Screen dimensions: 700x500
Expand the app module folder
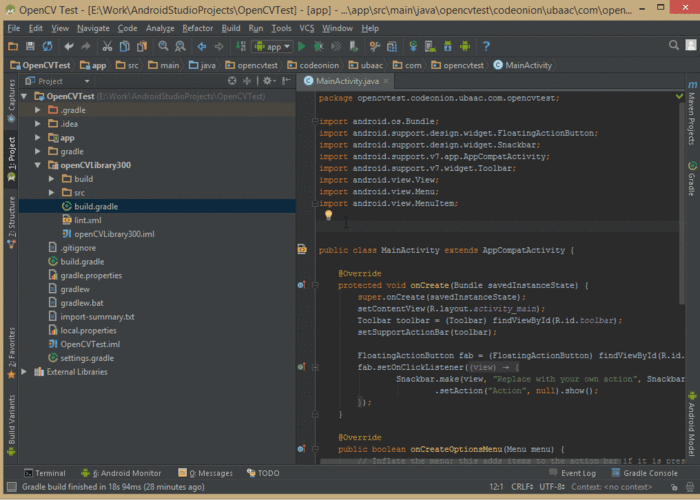coord(39,138)
